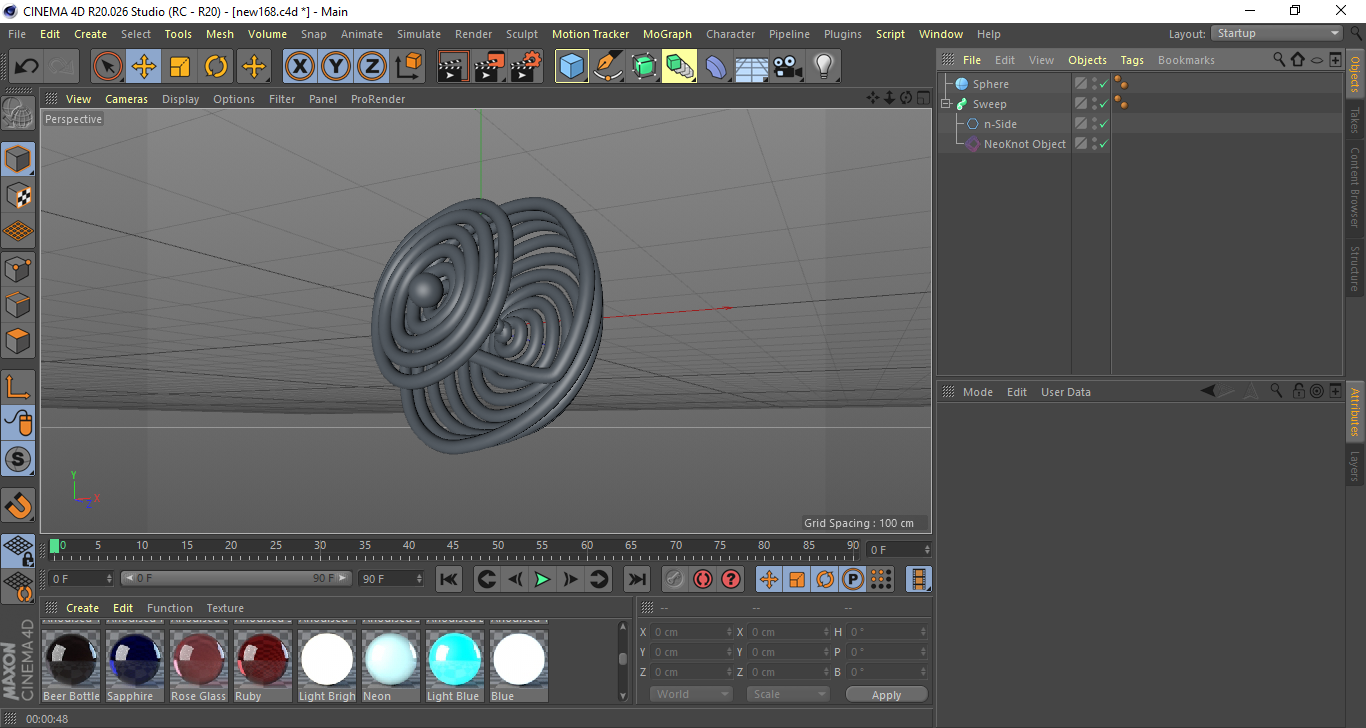Open the spline Pen tool
Image resolution: width=1366 pixels, height=728 pixels.
[x=608, y=67]
